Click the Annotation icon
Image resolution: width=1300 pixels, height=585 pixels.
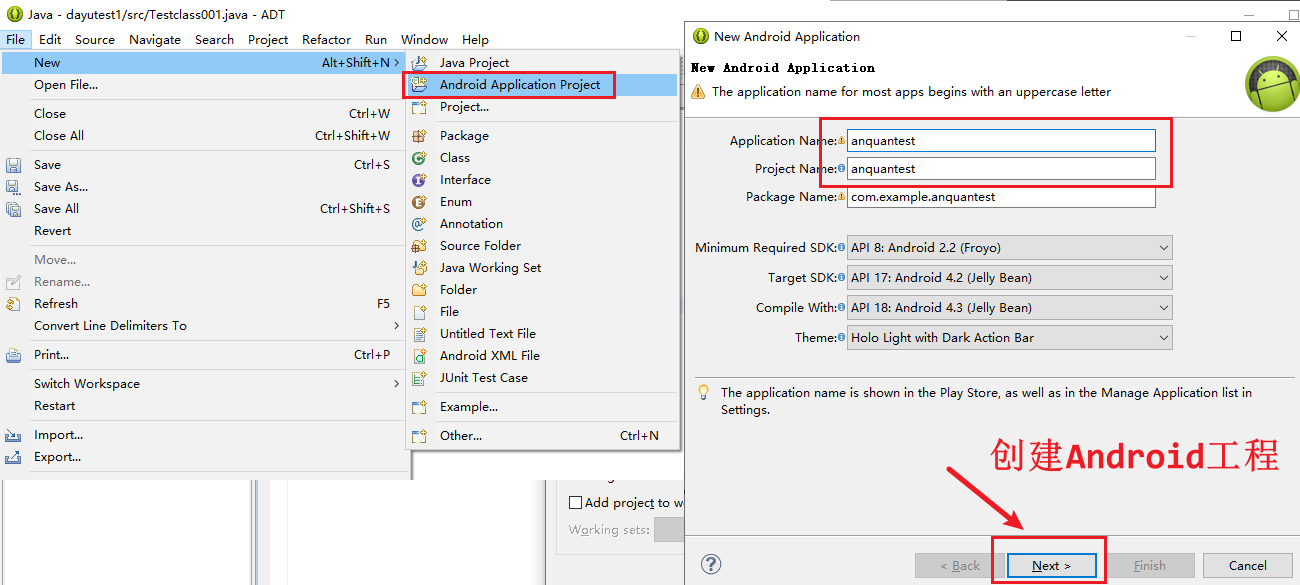coord(420,224)
